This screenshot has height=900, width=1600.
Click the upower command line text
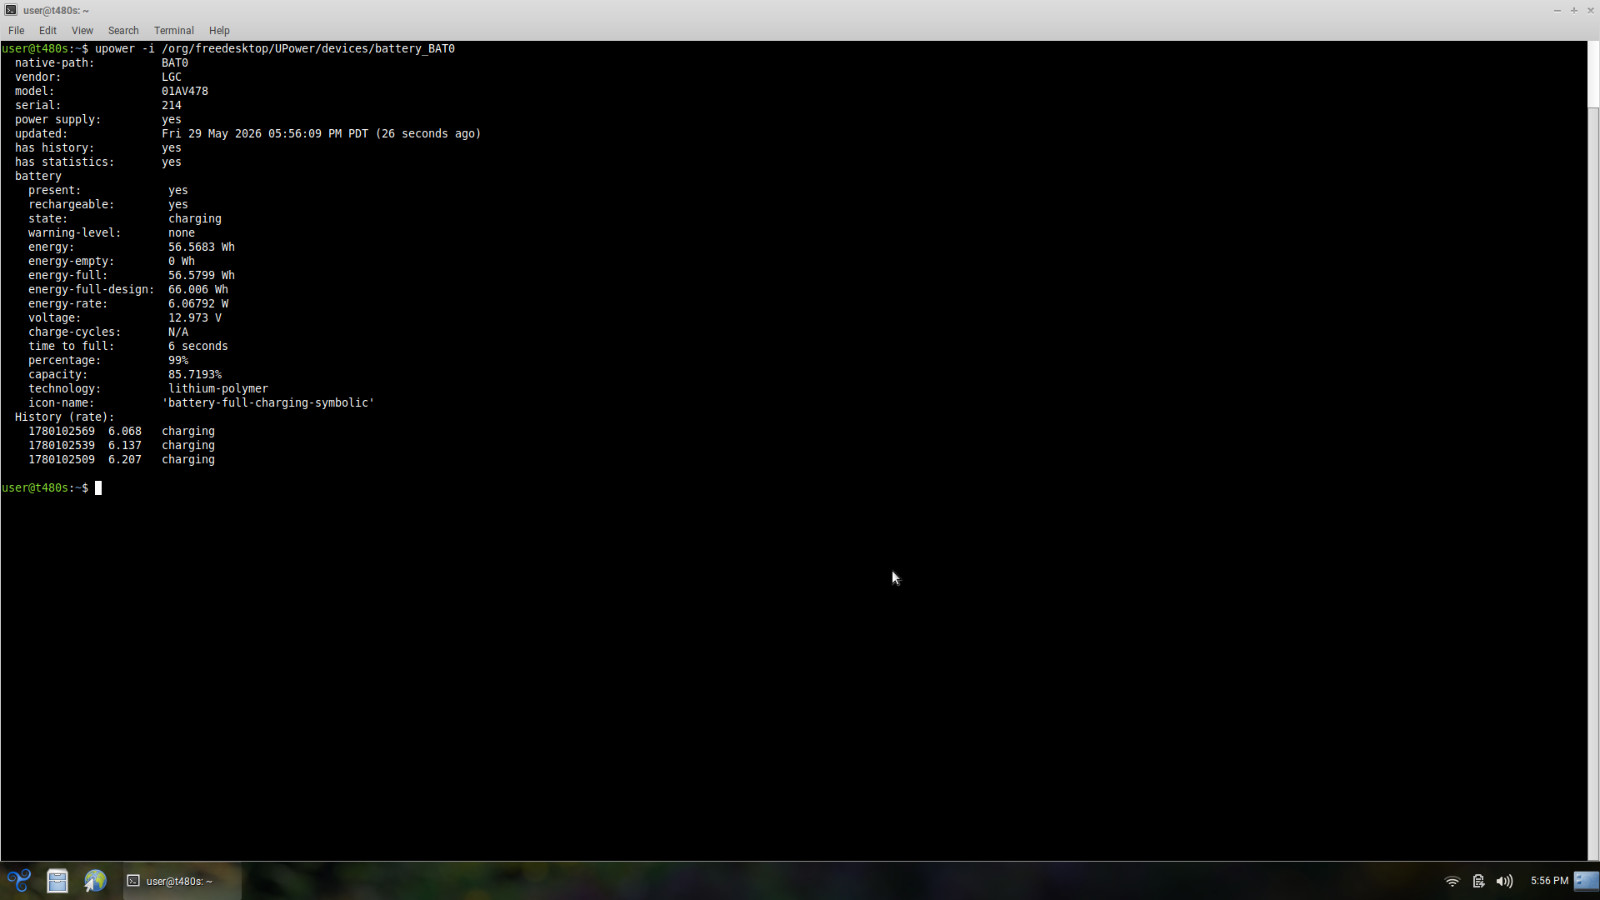tap(275, 49)
